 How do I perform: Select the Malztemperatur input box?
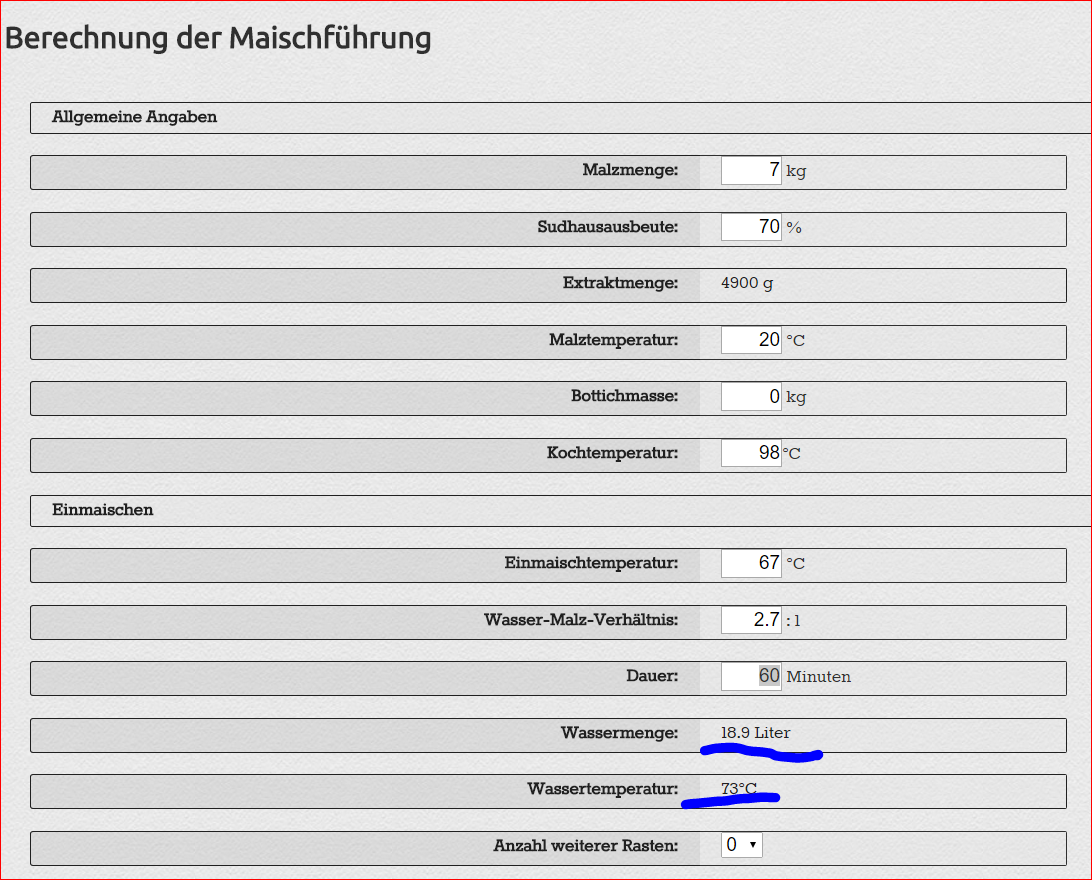[x=751, y=340]
